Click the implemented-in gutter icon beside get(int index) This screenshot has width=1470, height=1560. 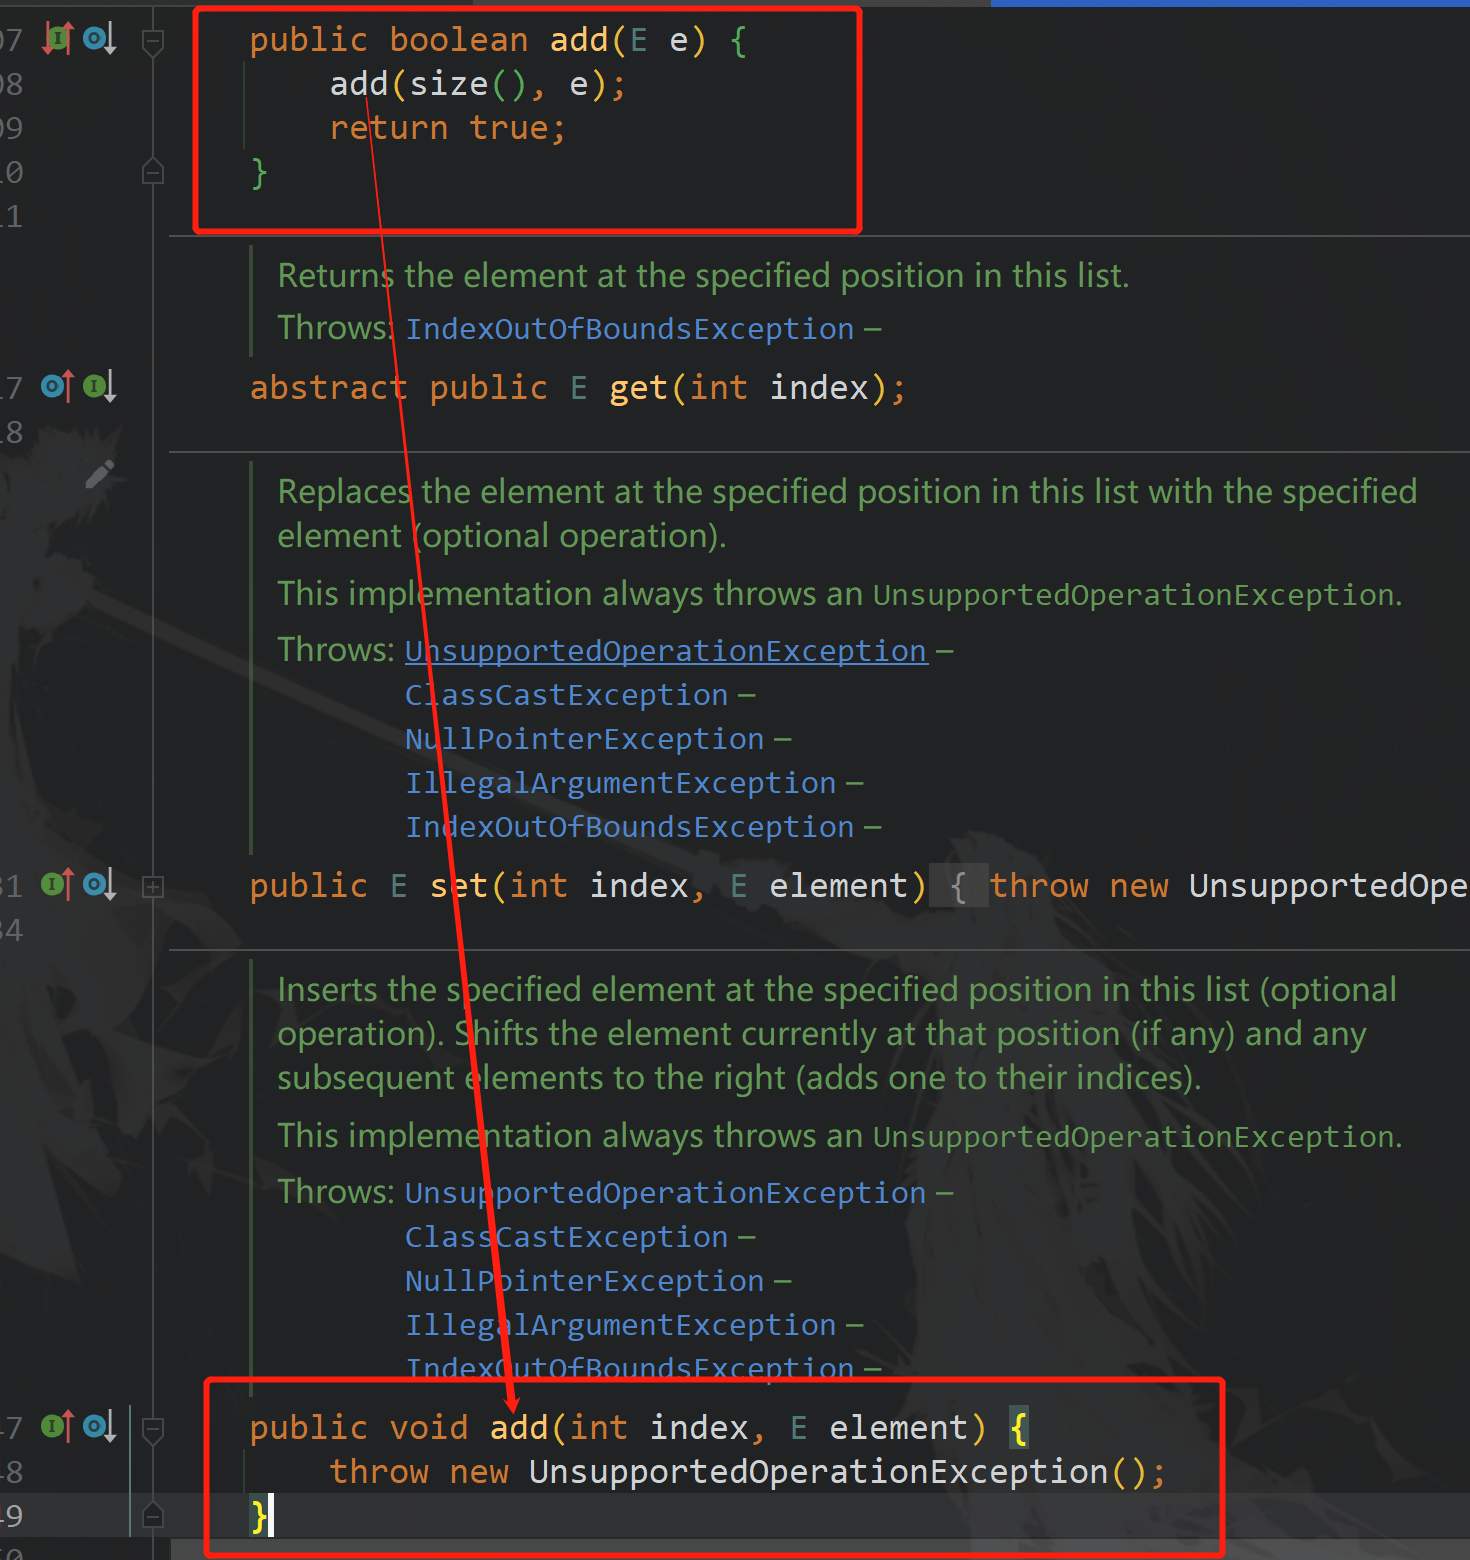pos(99,386)
